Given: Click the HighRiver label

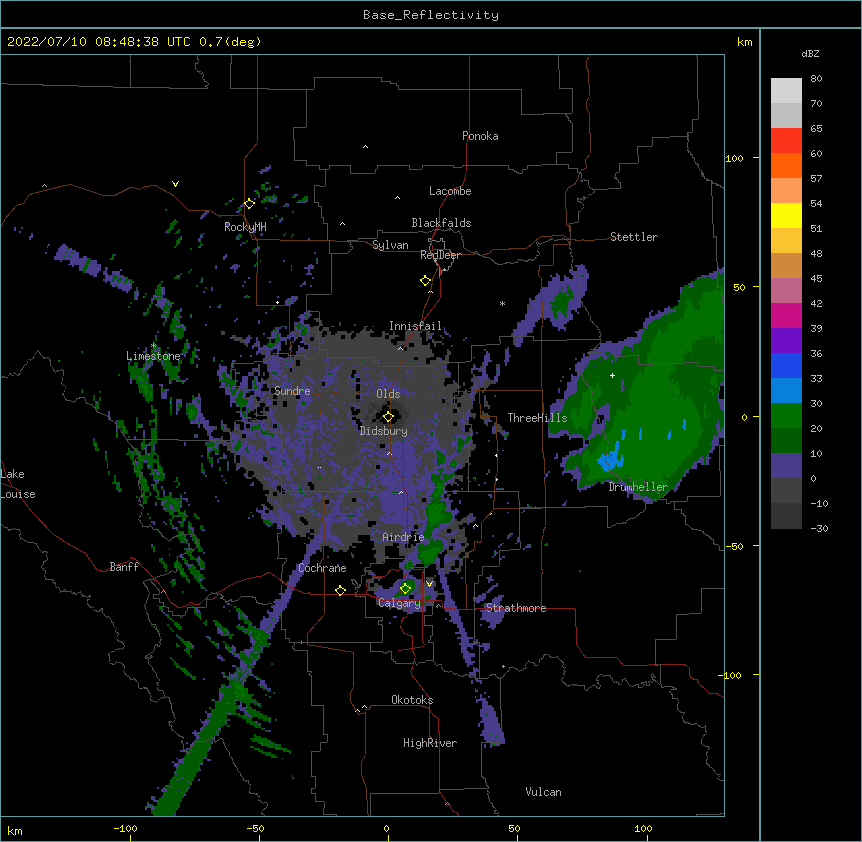Looking at the screenshot, I should point(430,743).
